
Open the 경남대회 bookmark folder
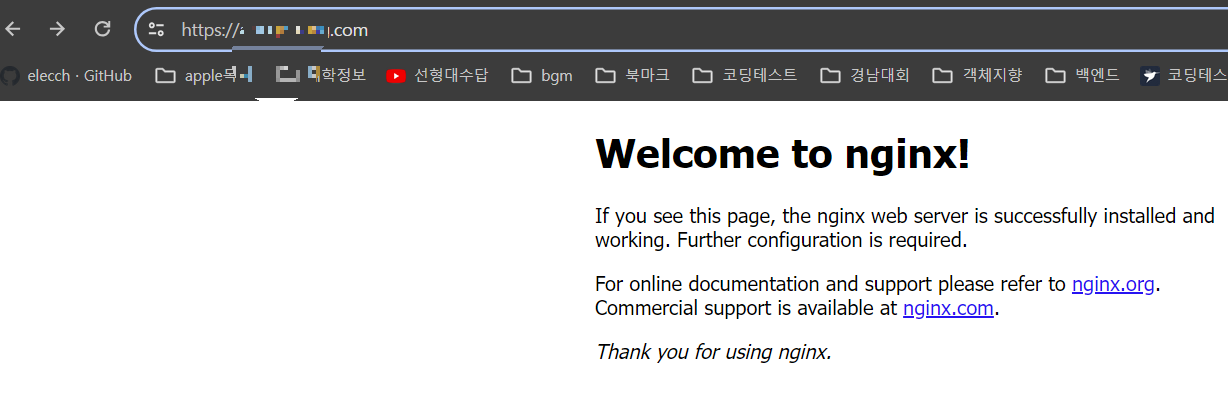pyautogui.click(x=865, y=75)
